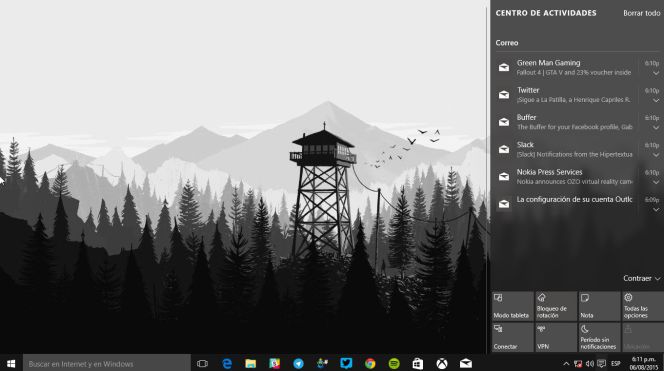664x371 pixels.
Task: Open the Windows Store from the taskbar
Action: click(x=418, y=363)
